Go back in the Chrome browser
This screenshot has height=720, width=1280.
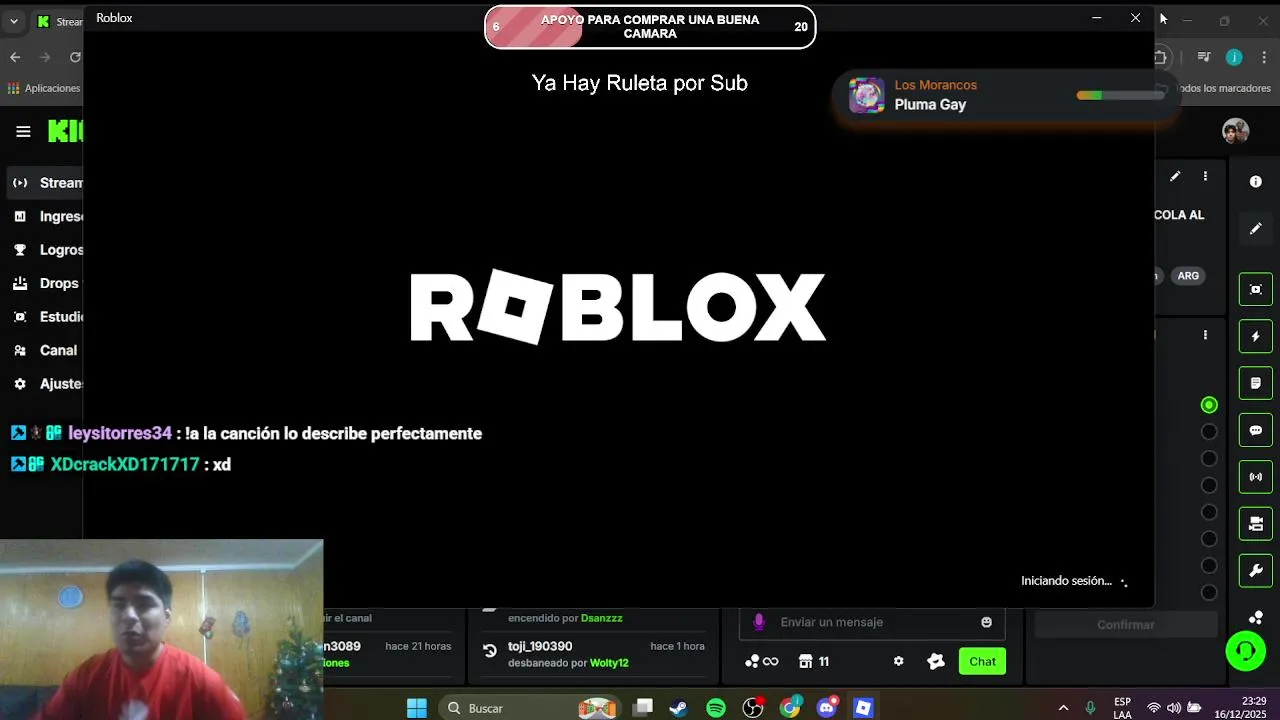coord(15,57)
